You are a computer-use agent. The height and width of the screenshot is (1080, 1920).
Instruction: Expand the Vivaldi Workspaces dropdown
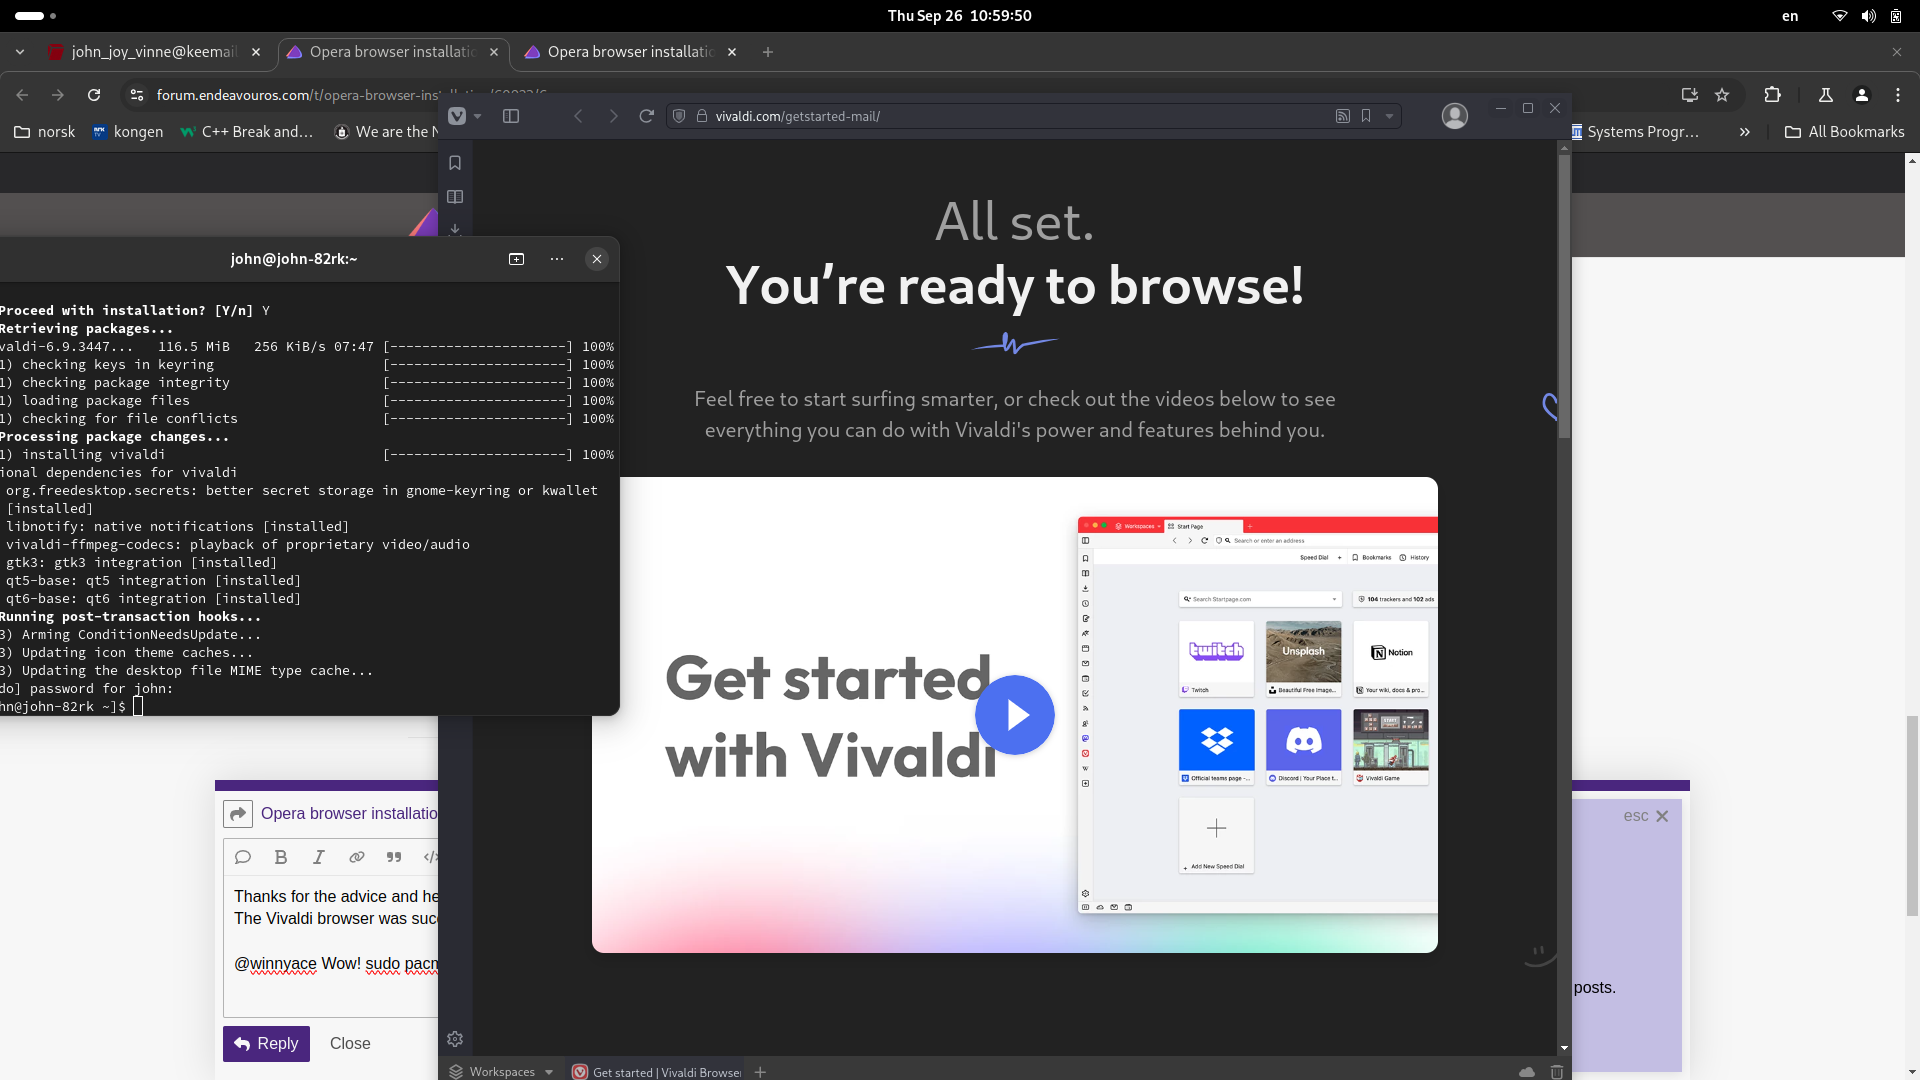click(x=501, y=1071)
